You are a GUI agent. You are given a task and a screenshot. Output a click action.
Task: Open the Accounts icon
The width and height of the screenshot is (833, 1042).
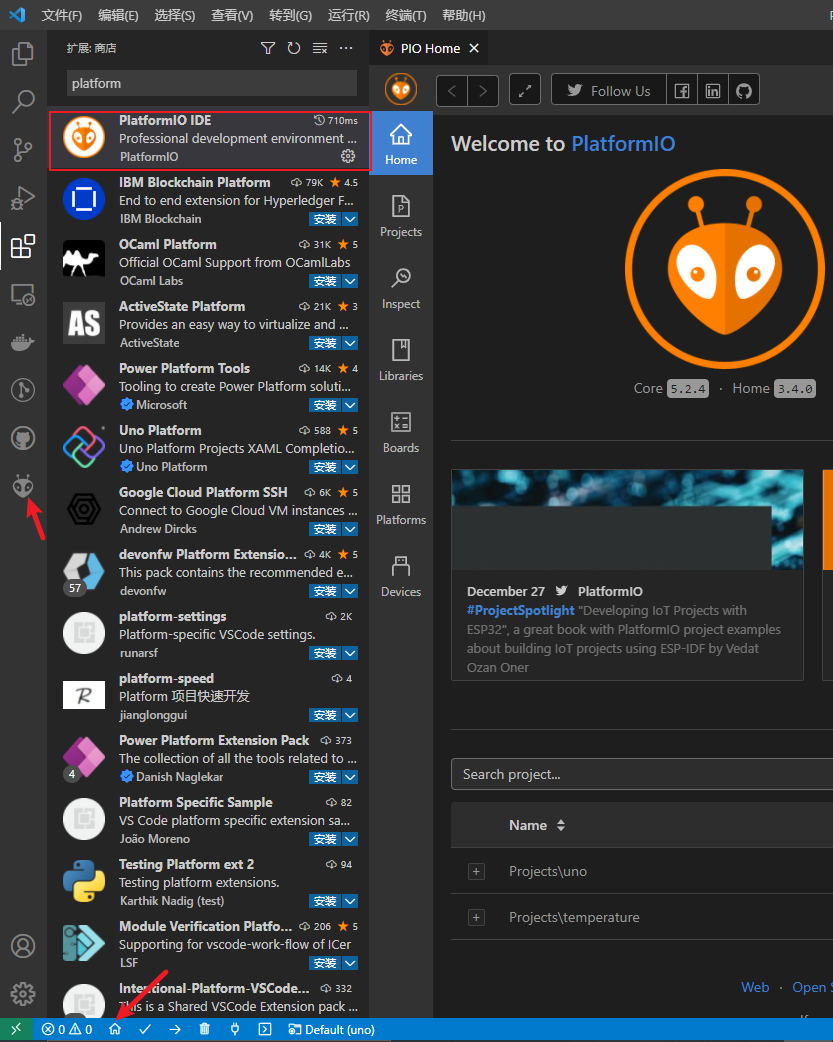click(23, 946)
